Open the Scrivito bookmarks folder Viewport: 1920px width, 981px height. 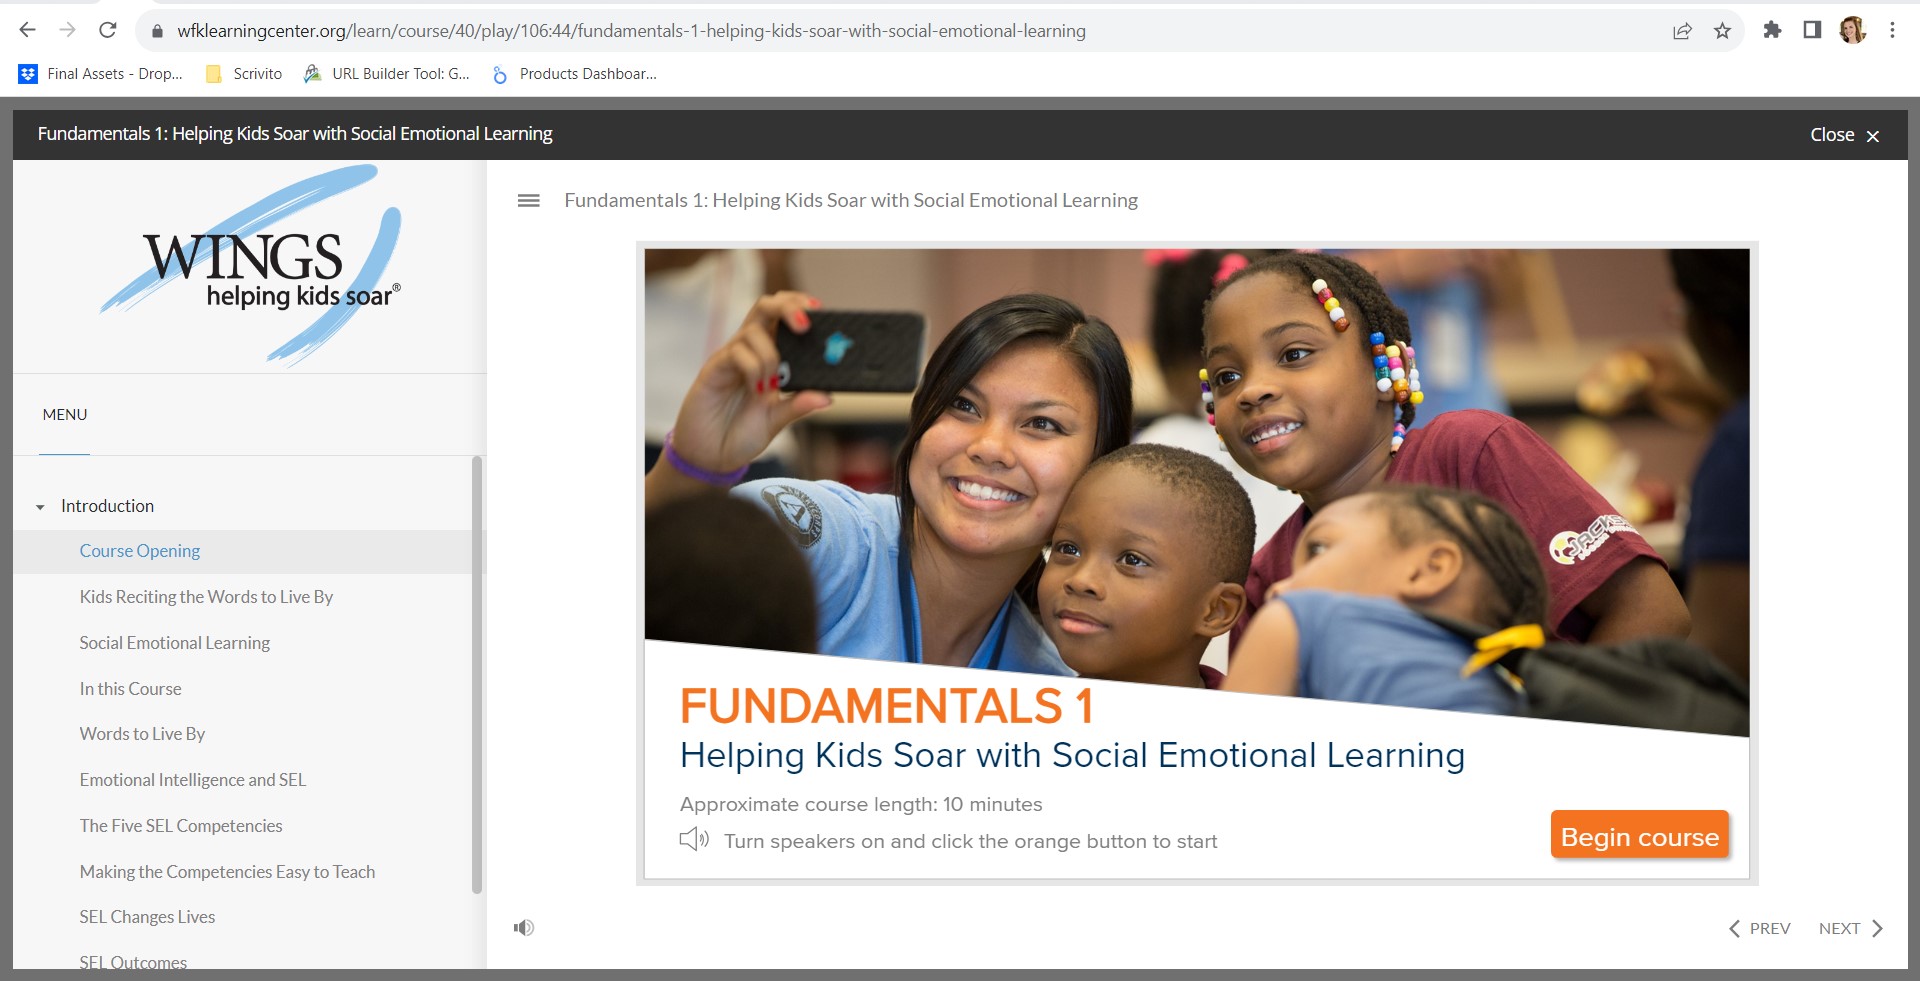[x=243, y=73]
